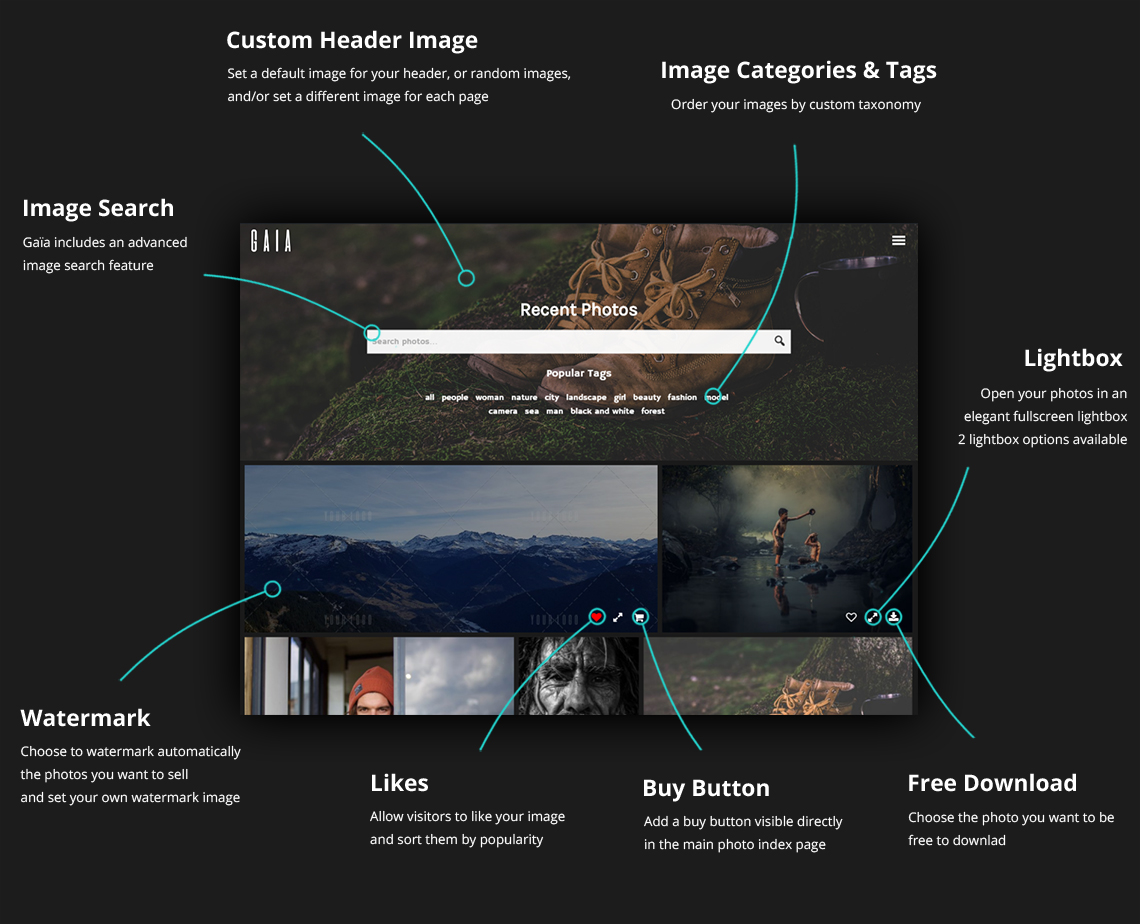Open the hamburger menu icon
Viewport: 1140px width, 924px height.
pos(899,241)
